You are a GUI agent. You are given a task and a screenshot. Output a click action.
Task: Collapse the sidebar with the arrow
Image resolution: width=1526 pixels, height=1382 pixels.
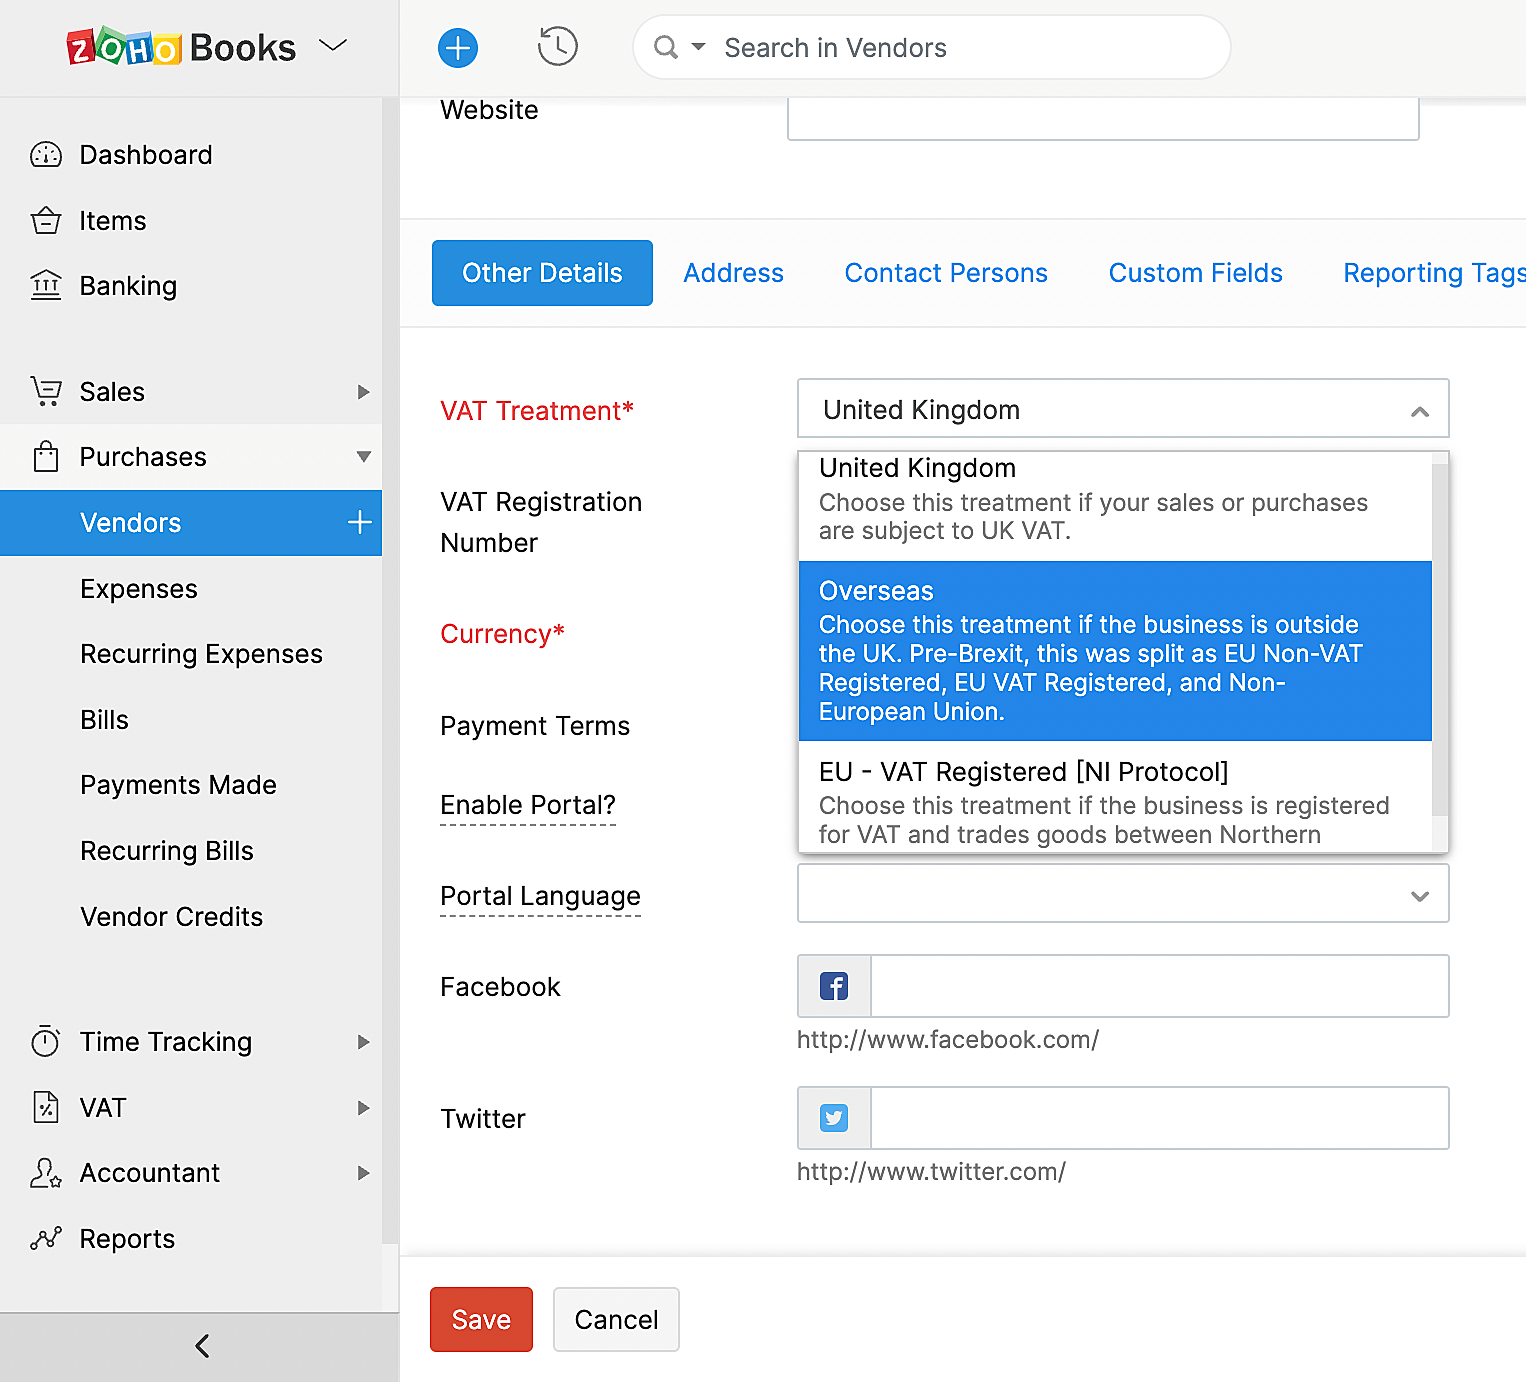[x=201, y=1346]
